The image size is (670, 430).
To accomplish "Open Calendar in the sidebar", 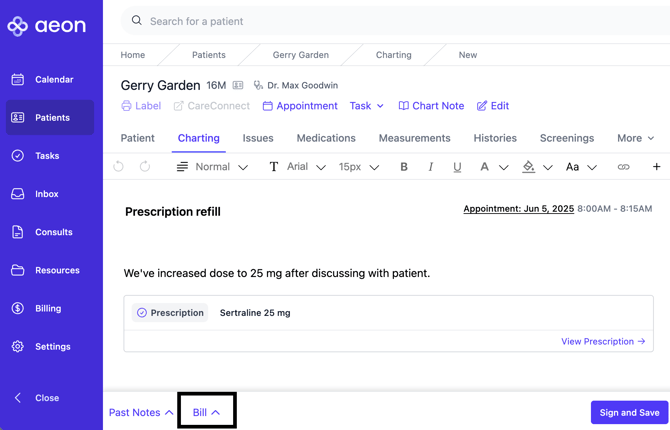I will pos(53,79).
